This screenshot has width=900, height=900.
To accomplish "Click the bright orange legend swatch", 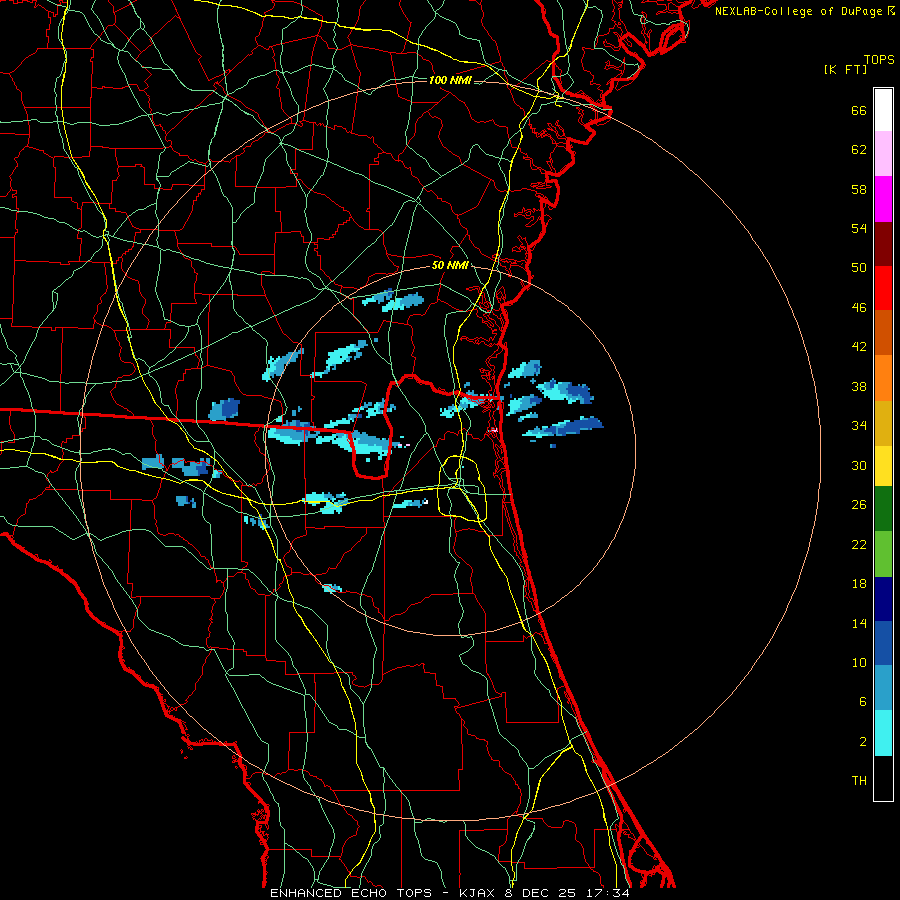I will 883,378.
